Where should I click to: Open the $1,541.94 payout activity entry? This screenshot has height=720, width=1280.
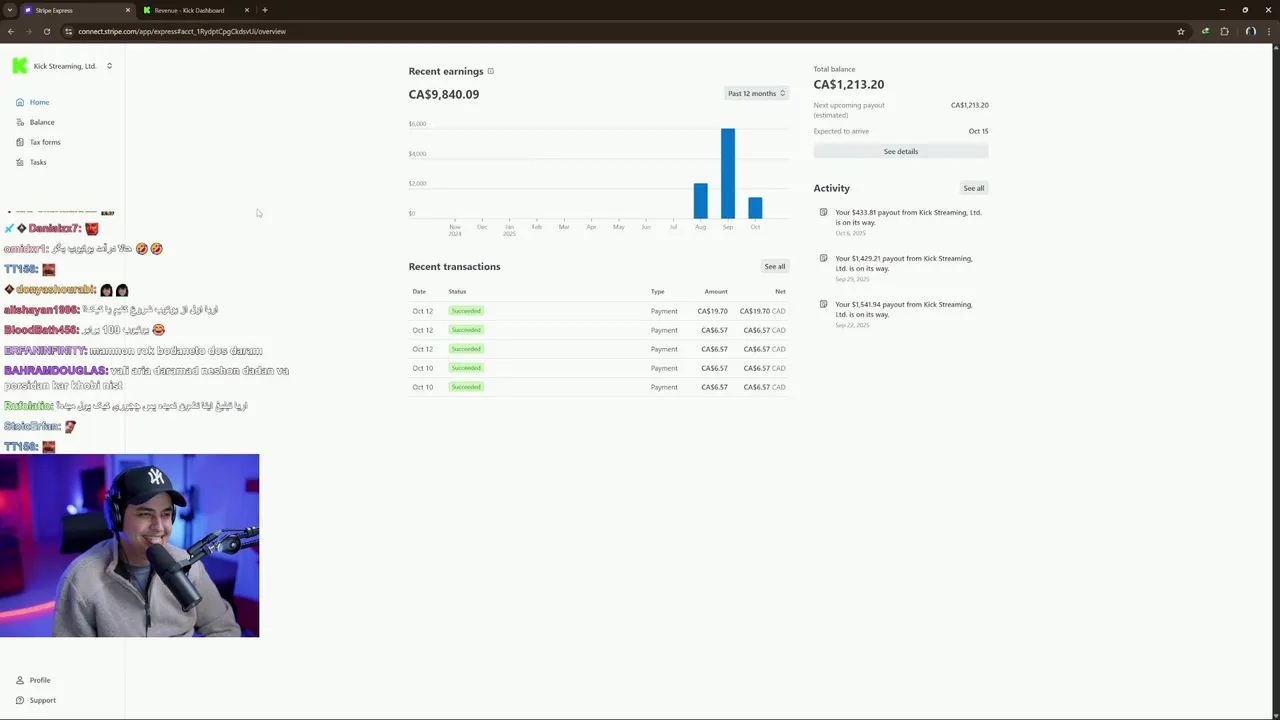(900, 313)
